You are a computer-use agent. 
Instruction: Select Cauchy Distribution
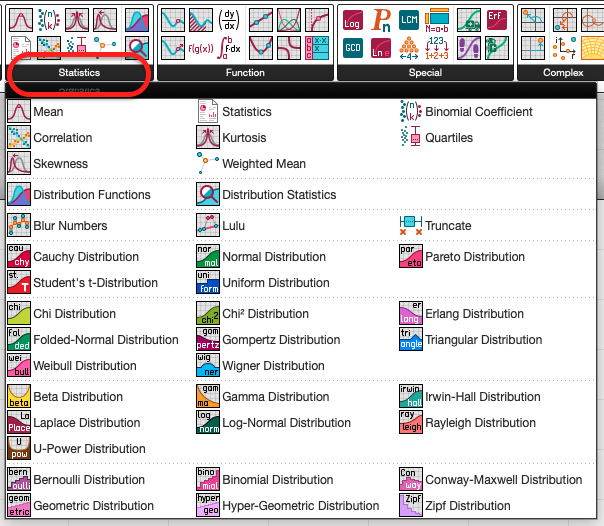73,256
